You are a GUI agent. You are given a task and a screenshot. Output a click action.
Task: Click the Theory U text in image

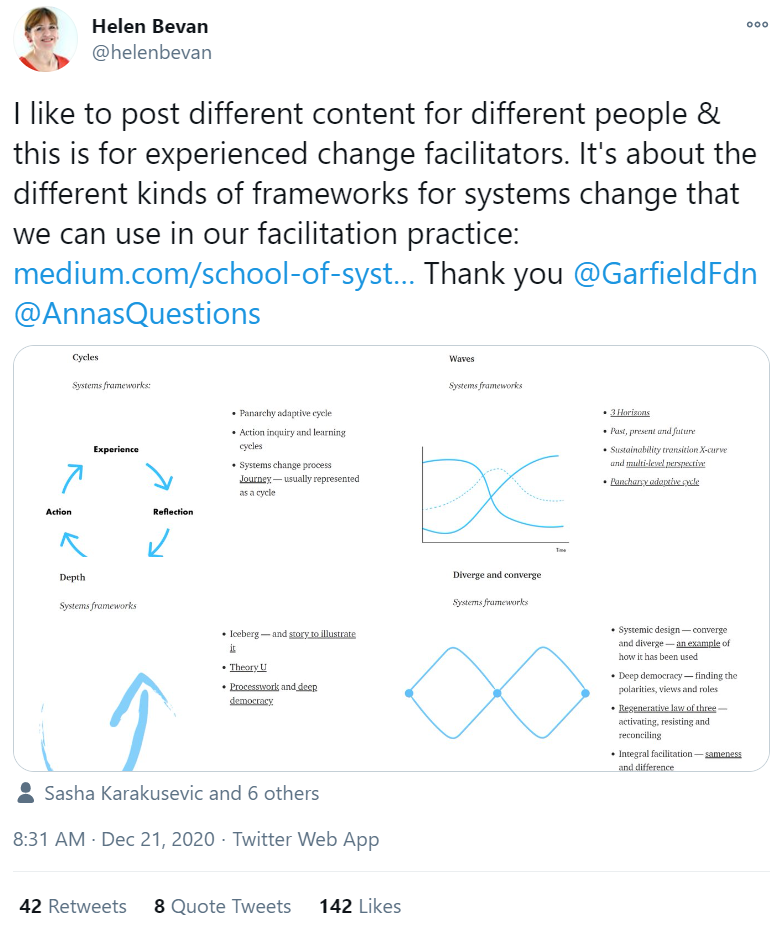[248, 667]
